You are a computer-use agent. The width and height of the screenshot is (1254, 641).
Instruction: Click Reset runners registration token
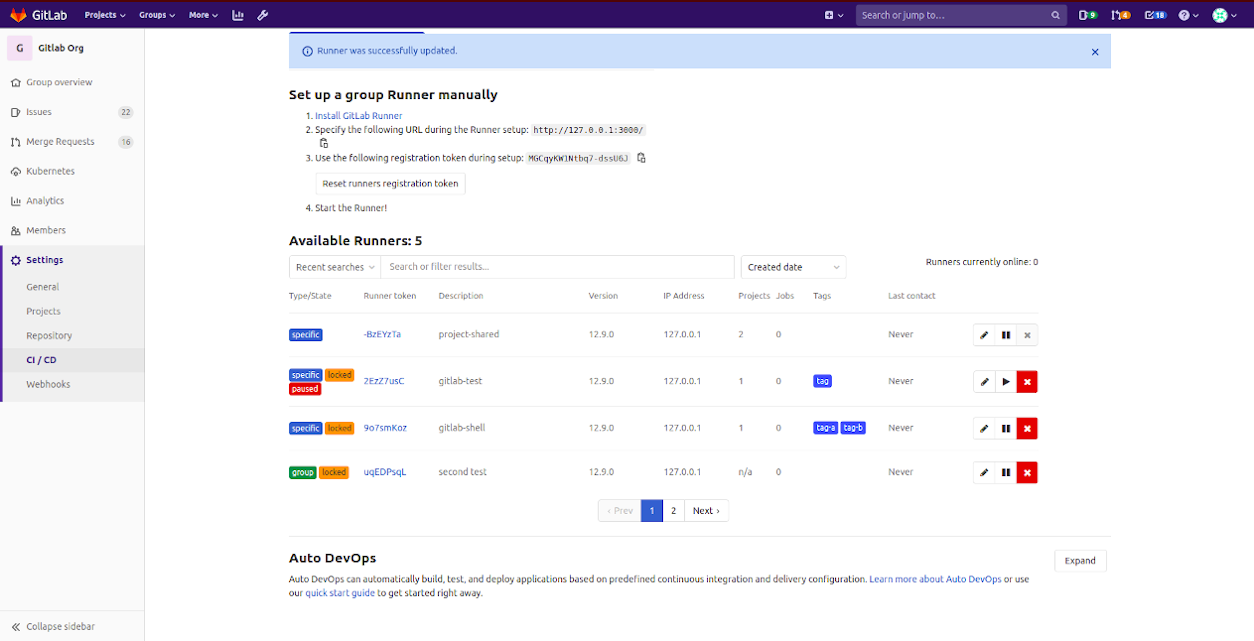[390, 184]
